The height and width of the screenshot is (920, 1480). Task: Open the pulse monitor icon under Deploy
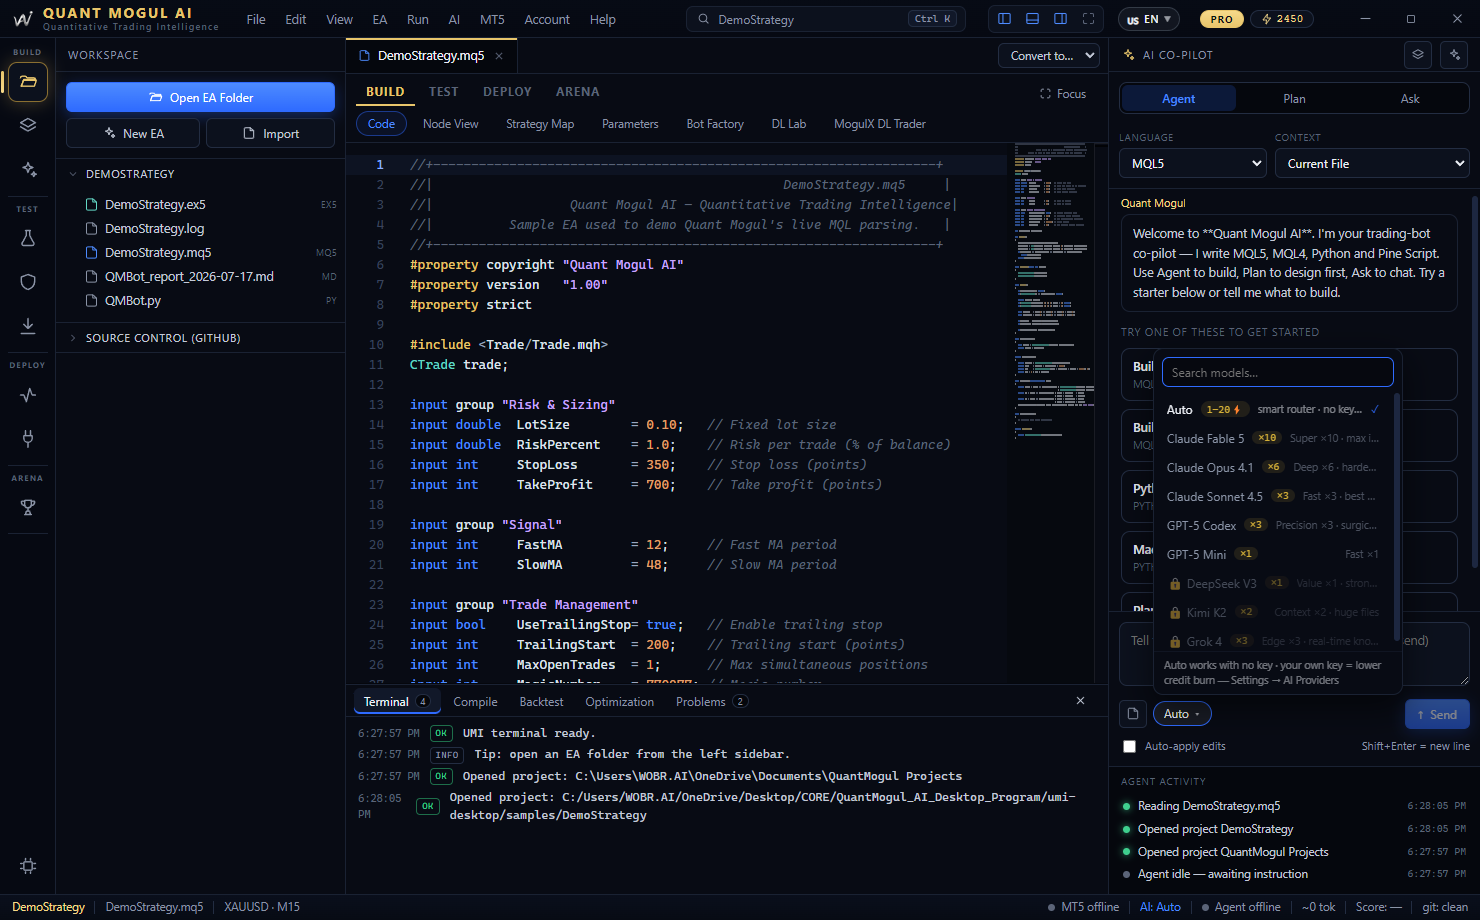28,394
